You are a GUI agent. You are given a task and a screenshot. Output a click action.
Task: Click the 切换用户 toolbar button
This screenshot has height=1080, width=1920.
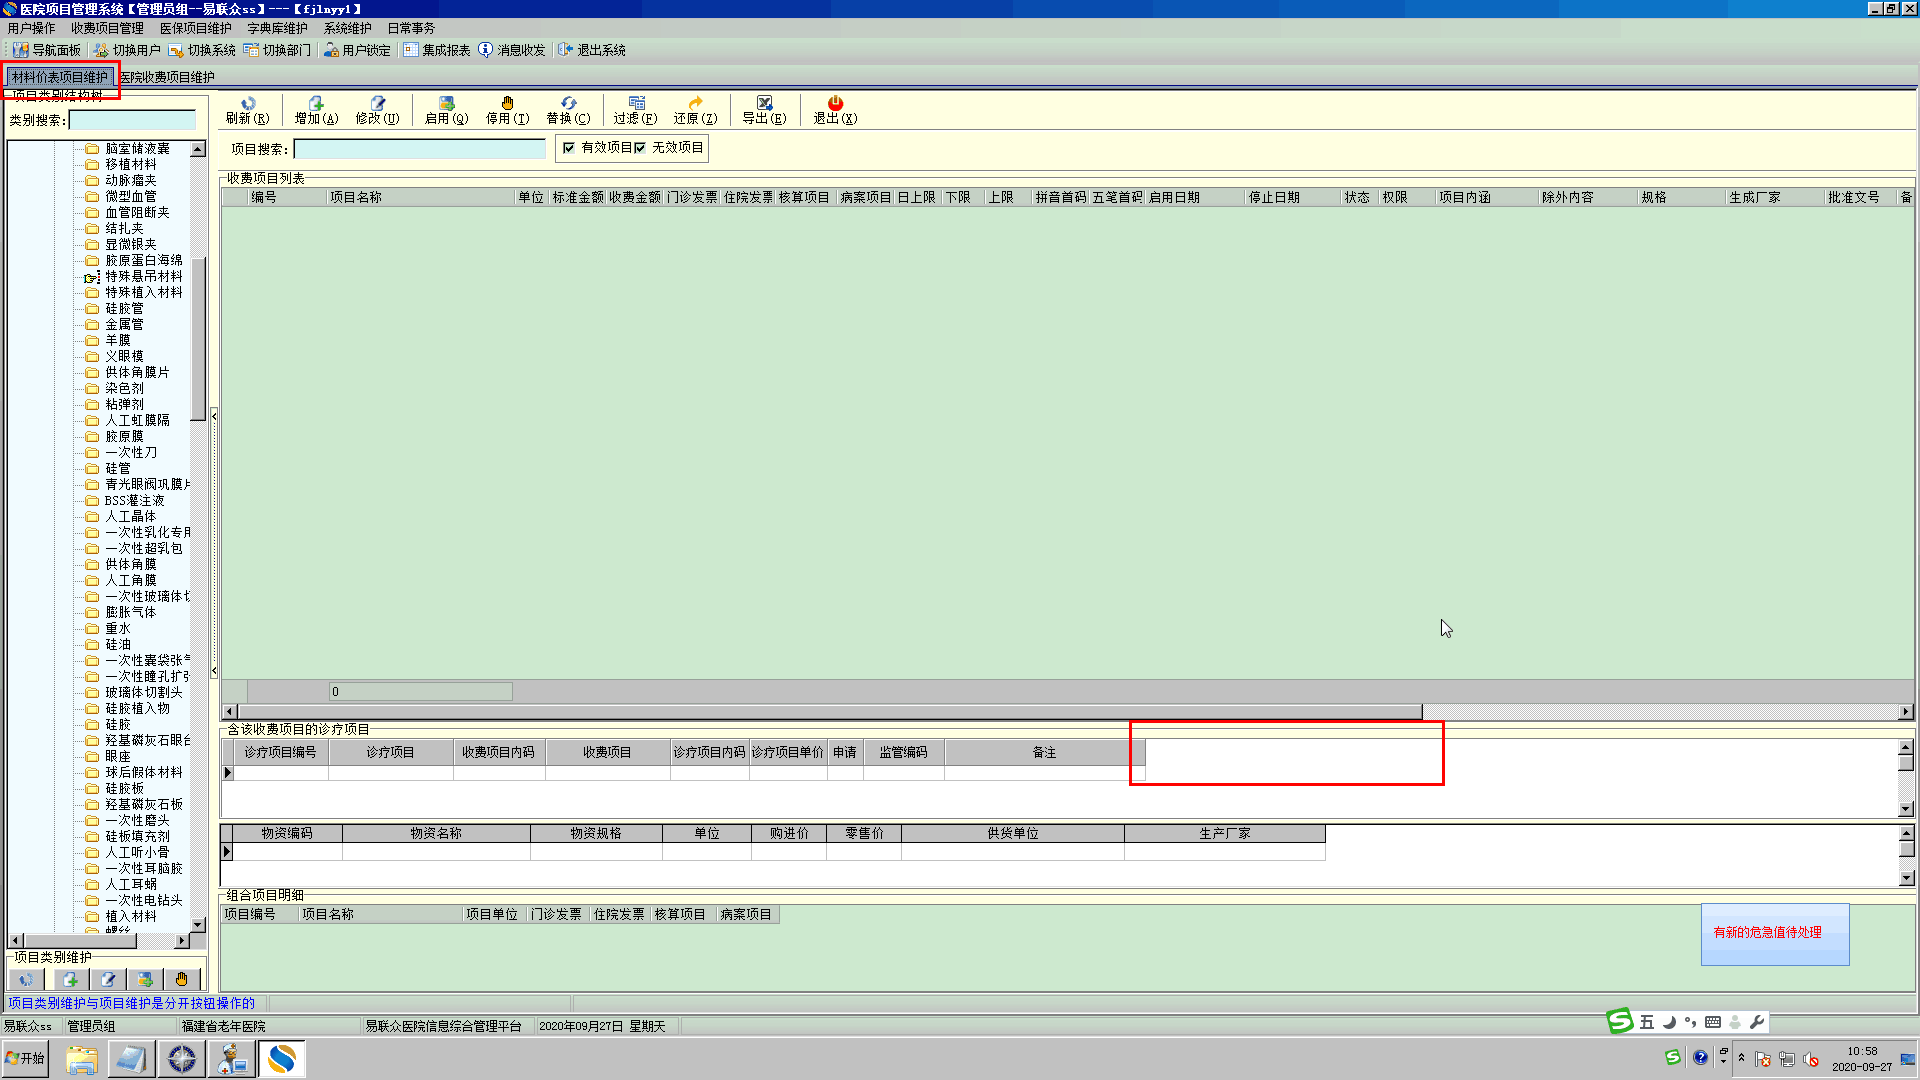(x=127, y=50)
